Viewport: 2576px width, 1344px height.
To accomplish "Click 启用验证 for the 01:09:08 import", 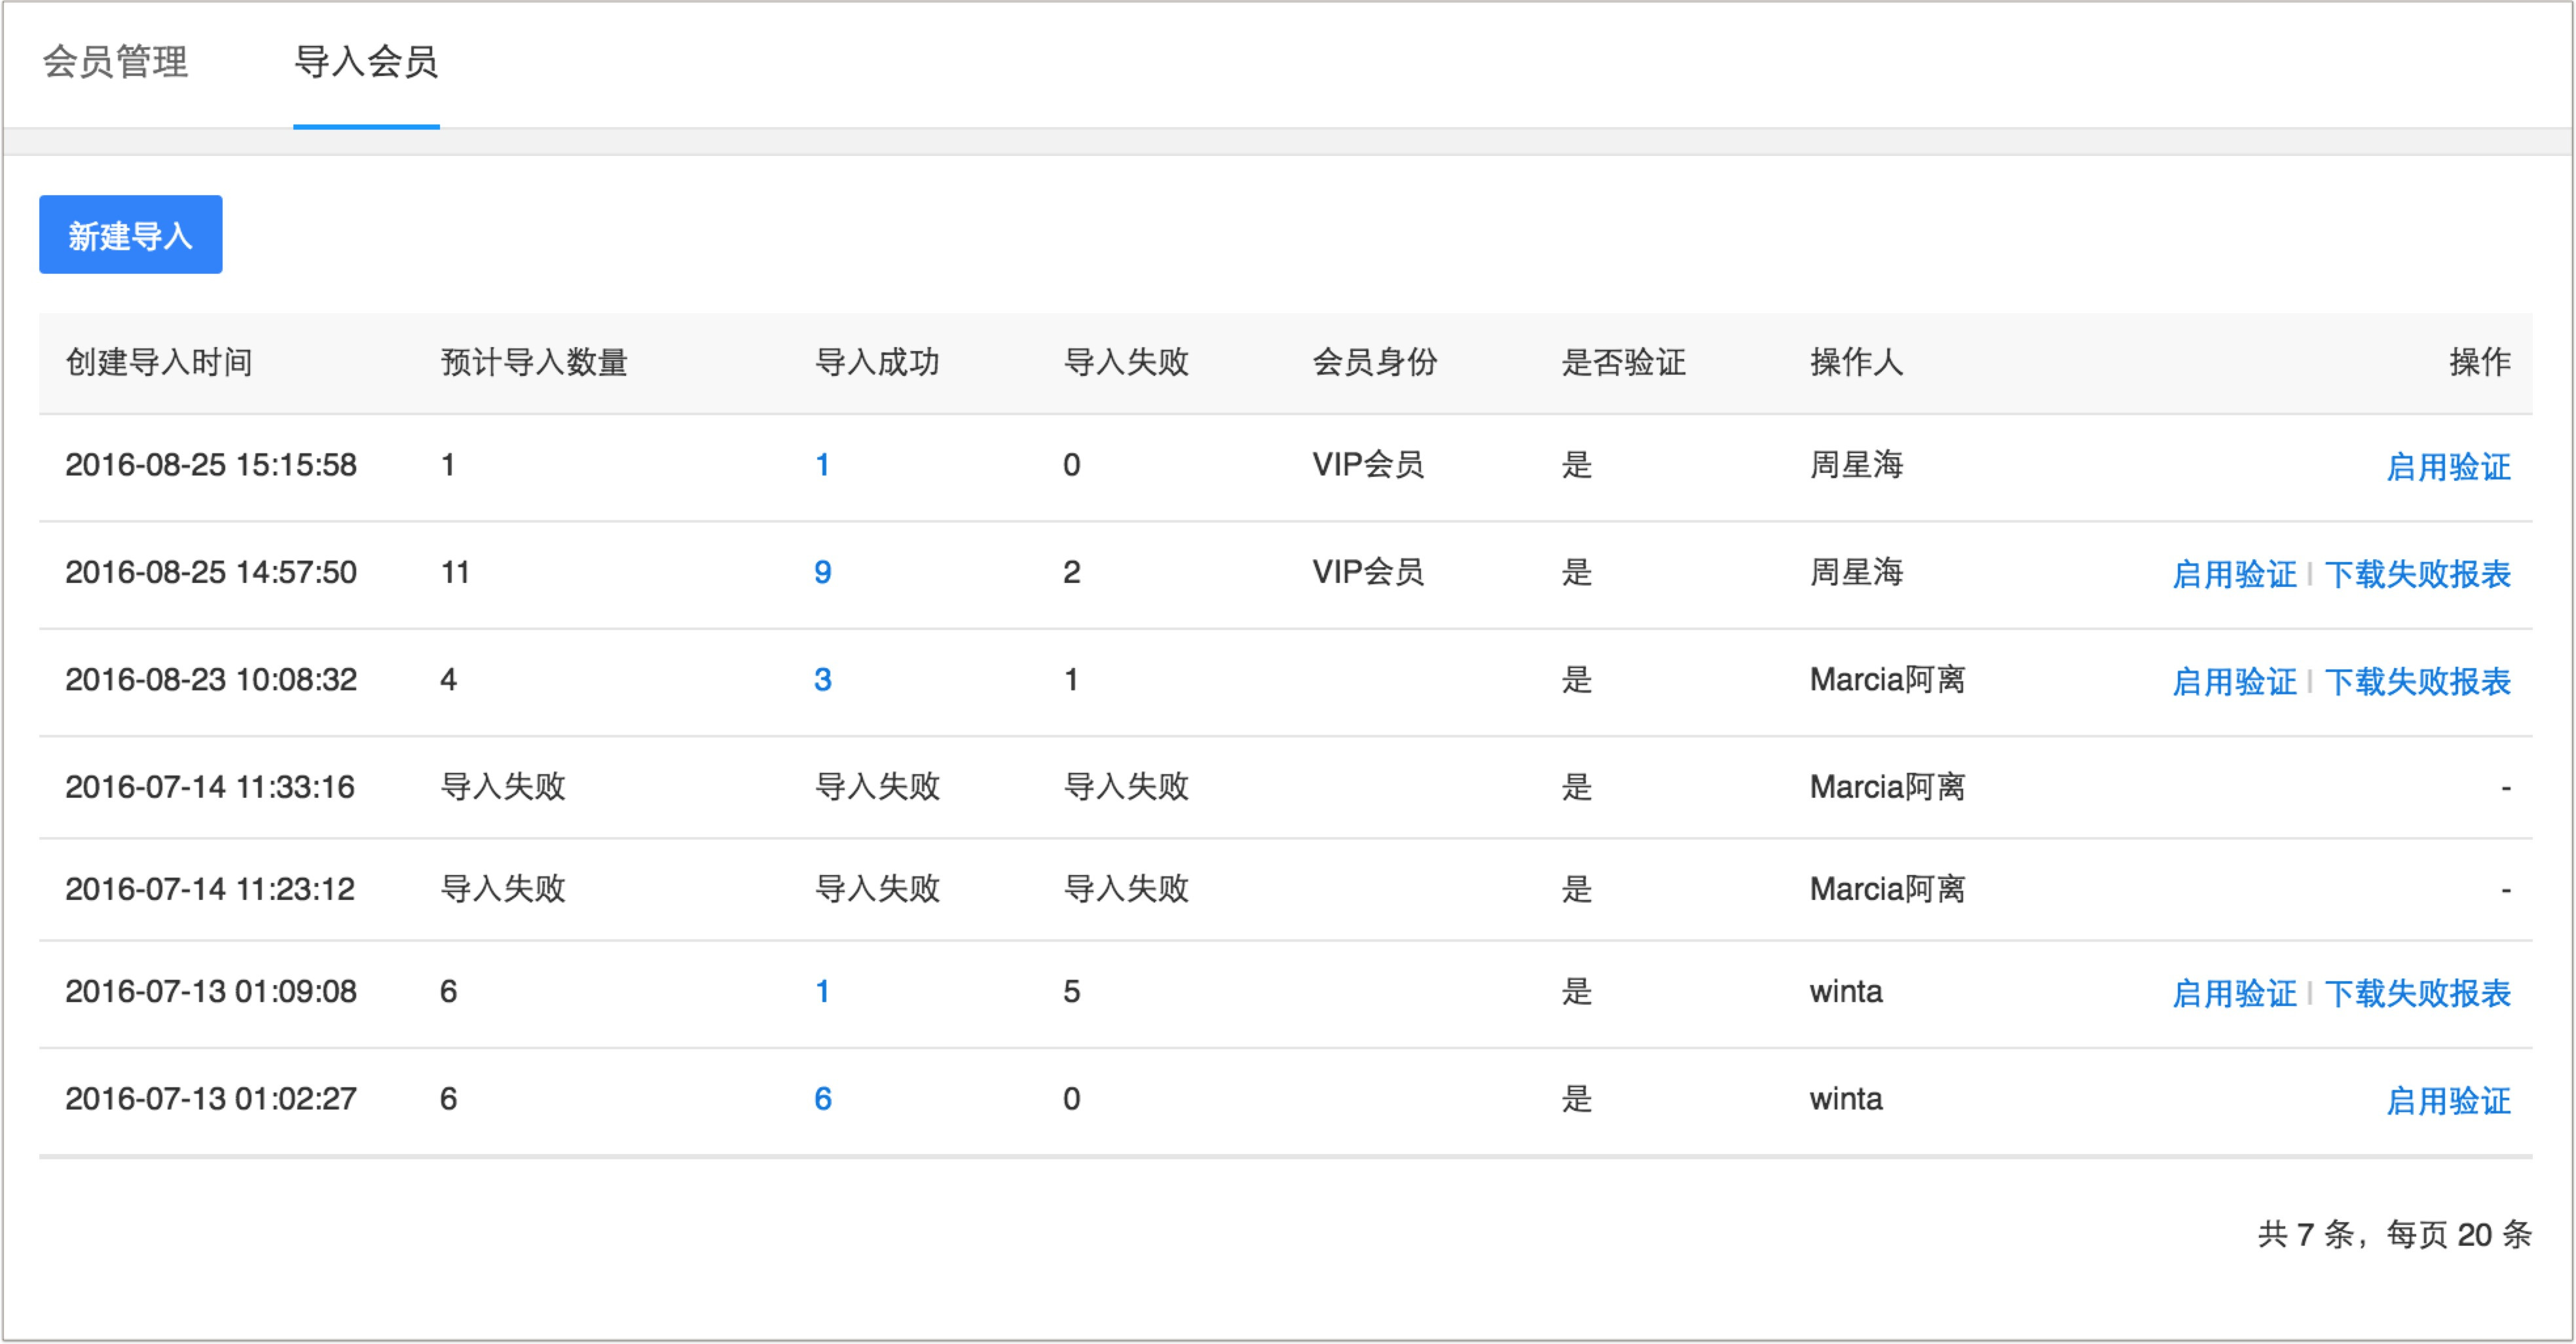I will point(2234,994).
